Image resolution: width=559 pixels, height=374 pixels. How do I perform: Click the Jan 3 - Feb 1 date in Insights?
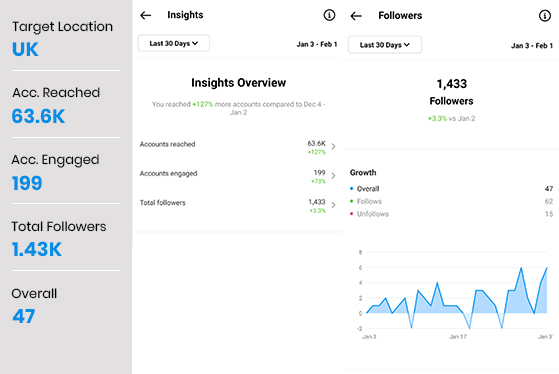pos(317,44)
